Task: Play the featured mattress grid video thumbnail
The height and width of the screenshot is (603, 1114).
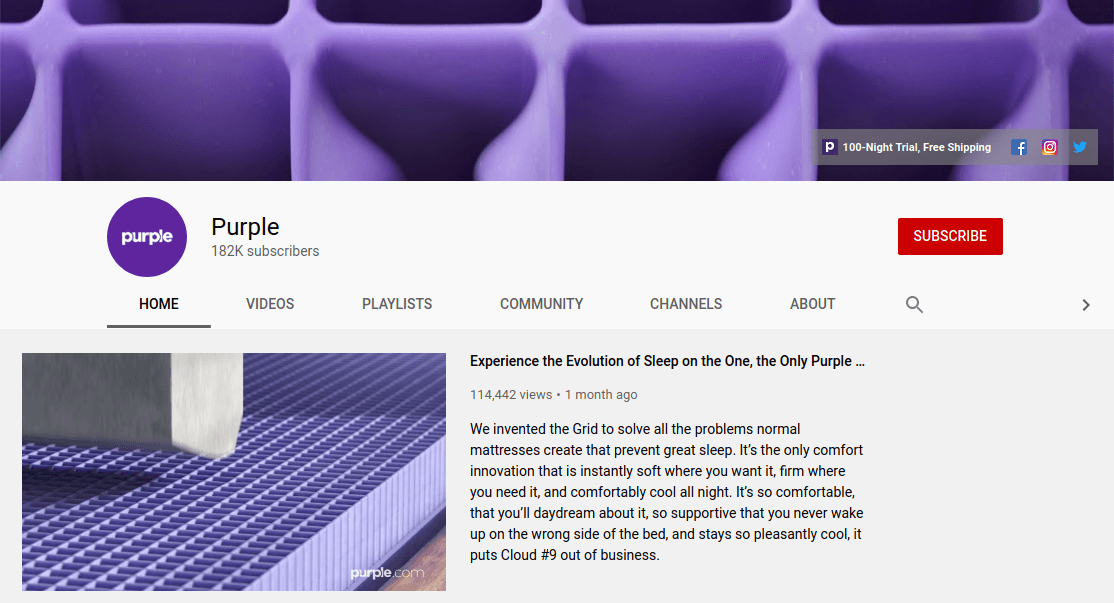Action: tap(234, 472)
